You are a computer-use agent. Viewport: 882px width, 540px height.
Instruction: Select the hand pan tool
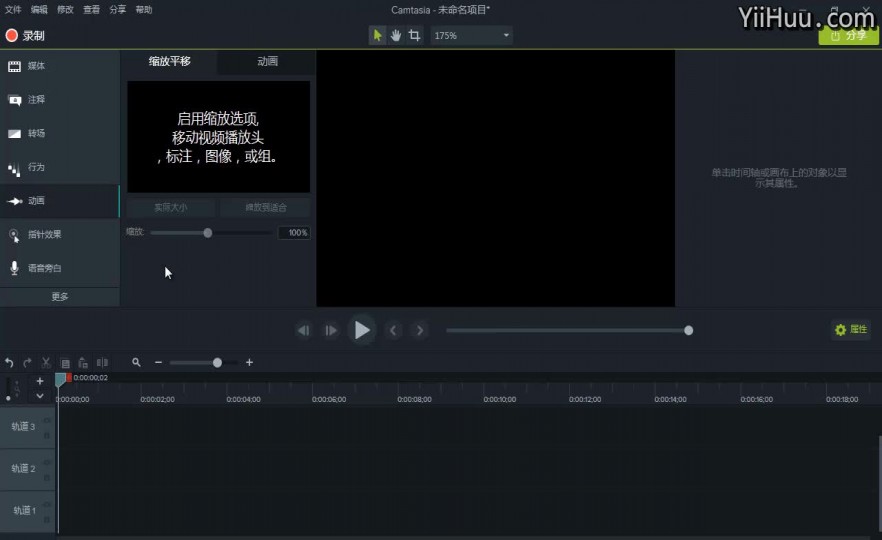pos(396,35)
